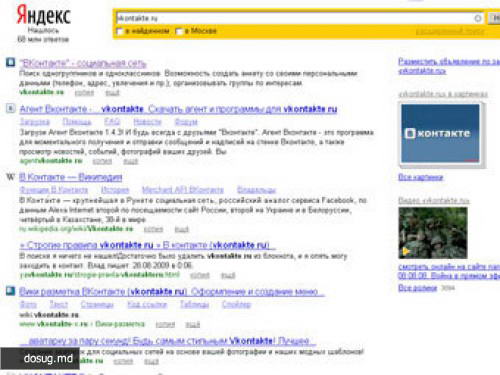Click the Wikipedia W icon beside В Контакте result
Image resolution: width=500 pixels, height=375 pixels.
tap(11, 177)
